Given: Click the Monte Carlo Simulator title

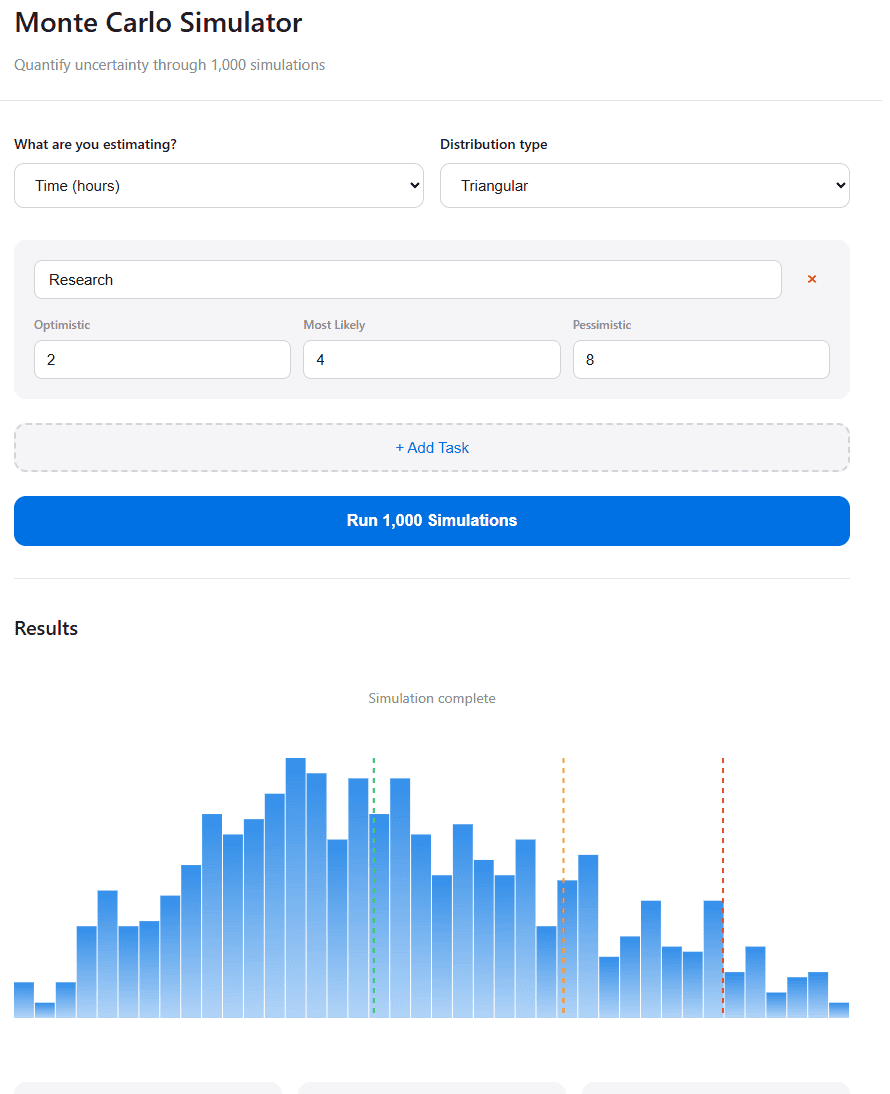Looking at the screenshot, I should (x=157, y=22).
